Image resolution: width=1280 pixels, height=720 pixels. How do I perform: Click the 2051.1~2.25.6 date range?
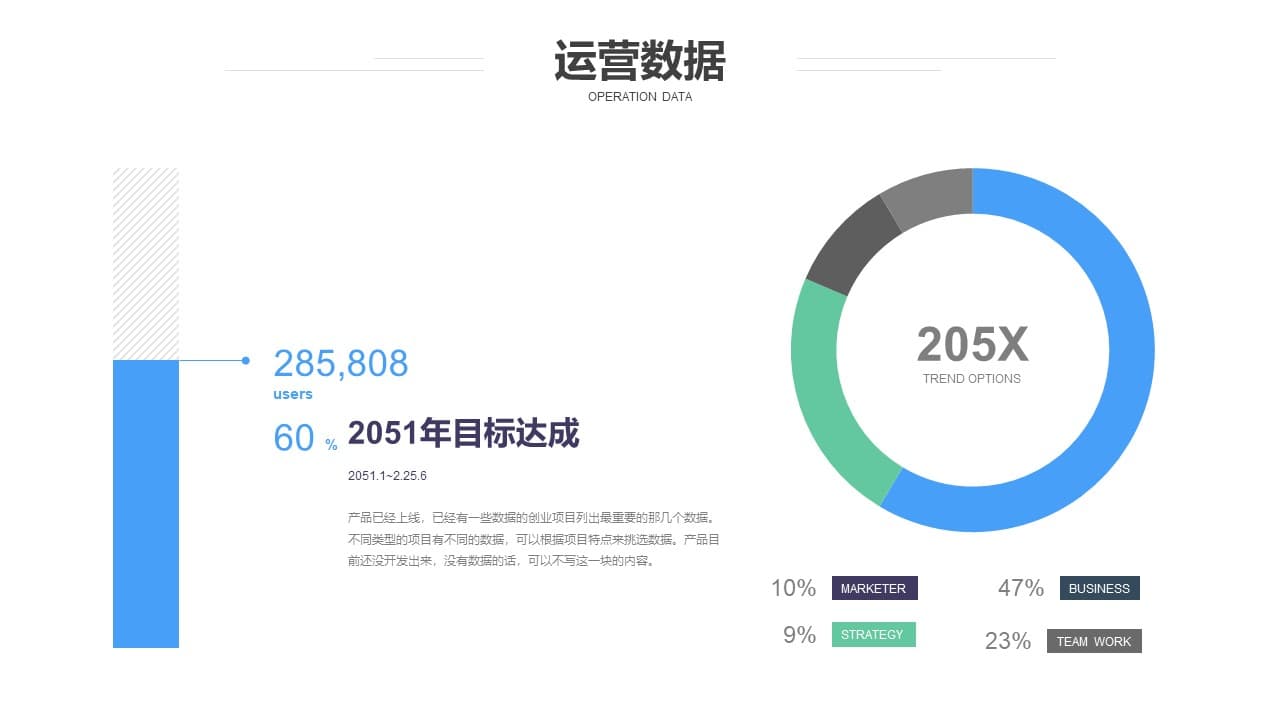387,476
